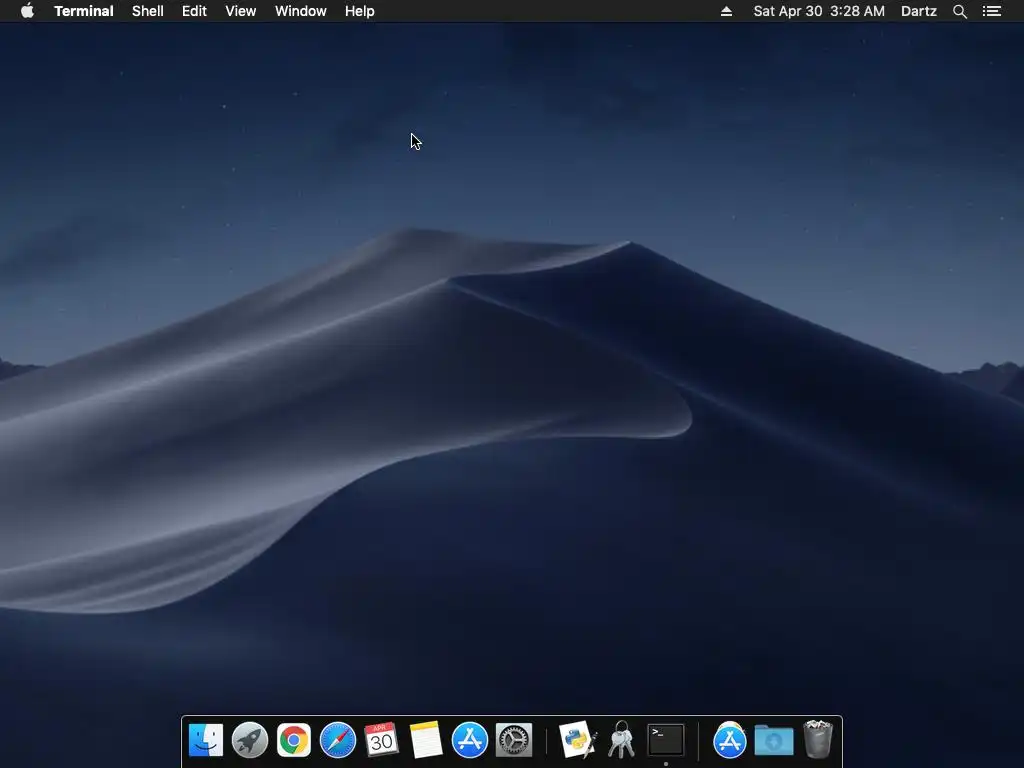The width and height of the screenshot is (1024, 768).
Task: Open Google Chrome from the Dock
Action: click(x=294, y=740)
